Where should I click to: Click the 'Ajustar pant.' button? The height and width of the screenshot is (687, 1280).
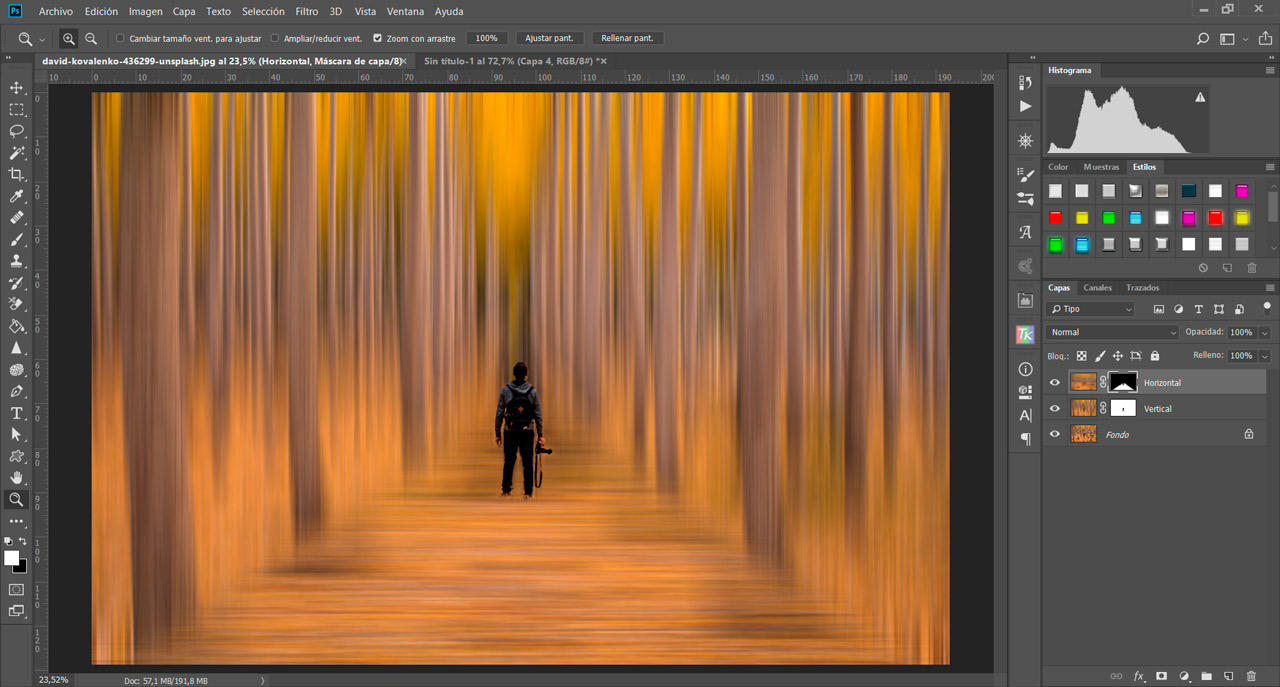tap(549, 39)
